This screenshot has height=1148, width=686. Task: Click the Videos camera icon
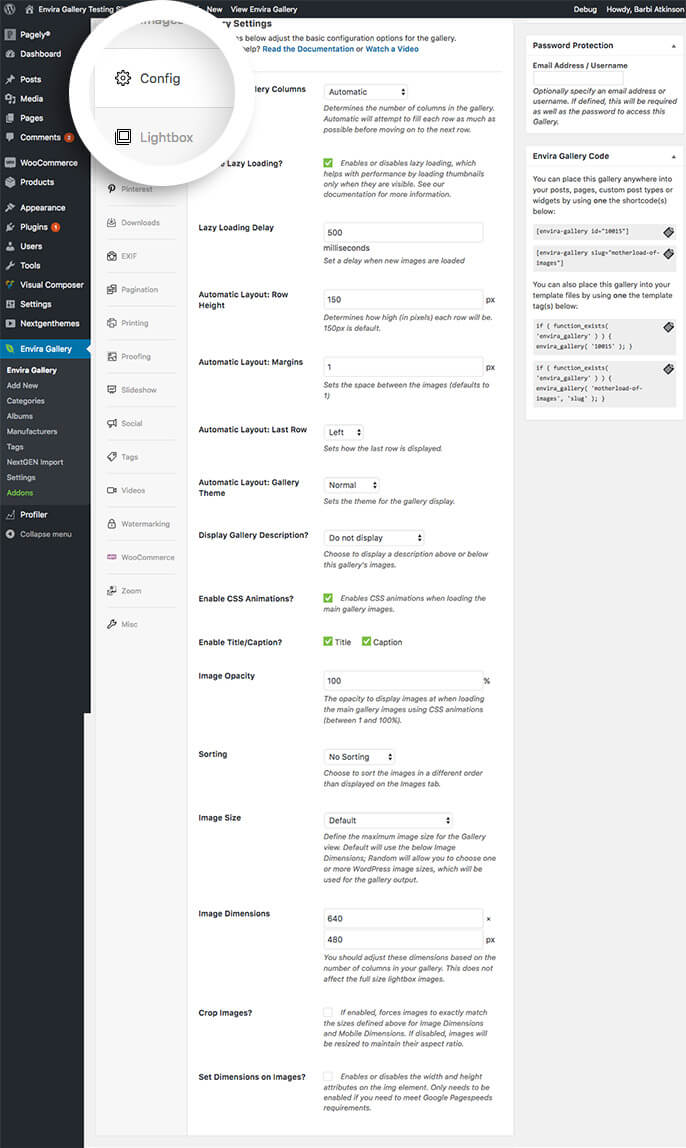(112, 491)
